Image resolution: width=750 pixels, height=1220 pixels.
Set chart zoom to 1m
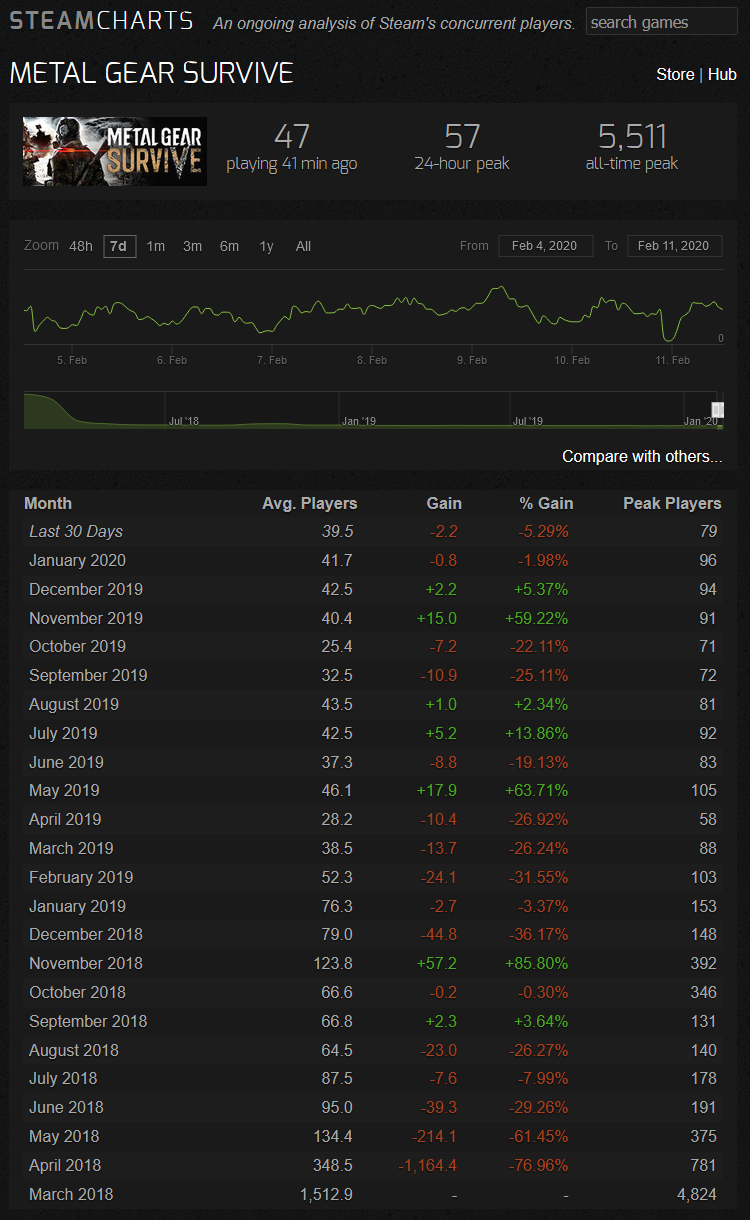point(156,246)
